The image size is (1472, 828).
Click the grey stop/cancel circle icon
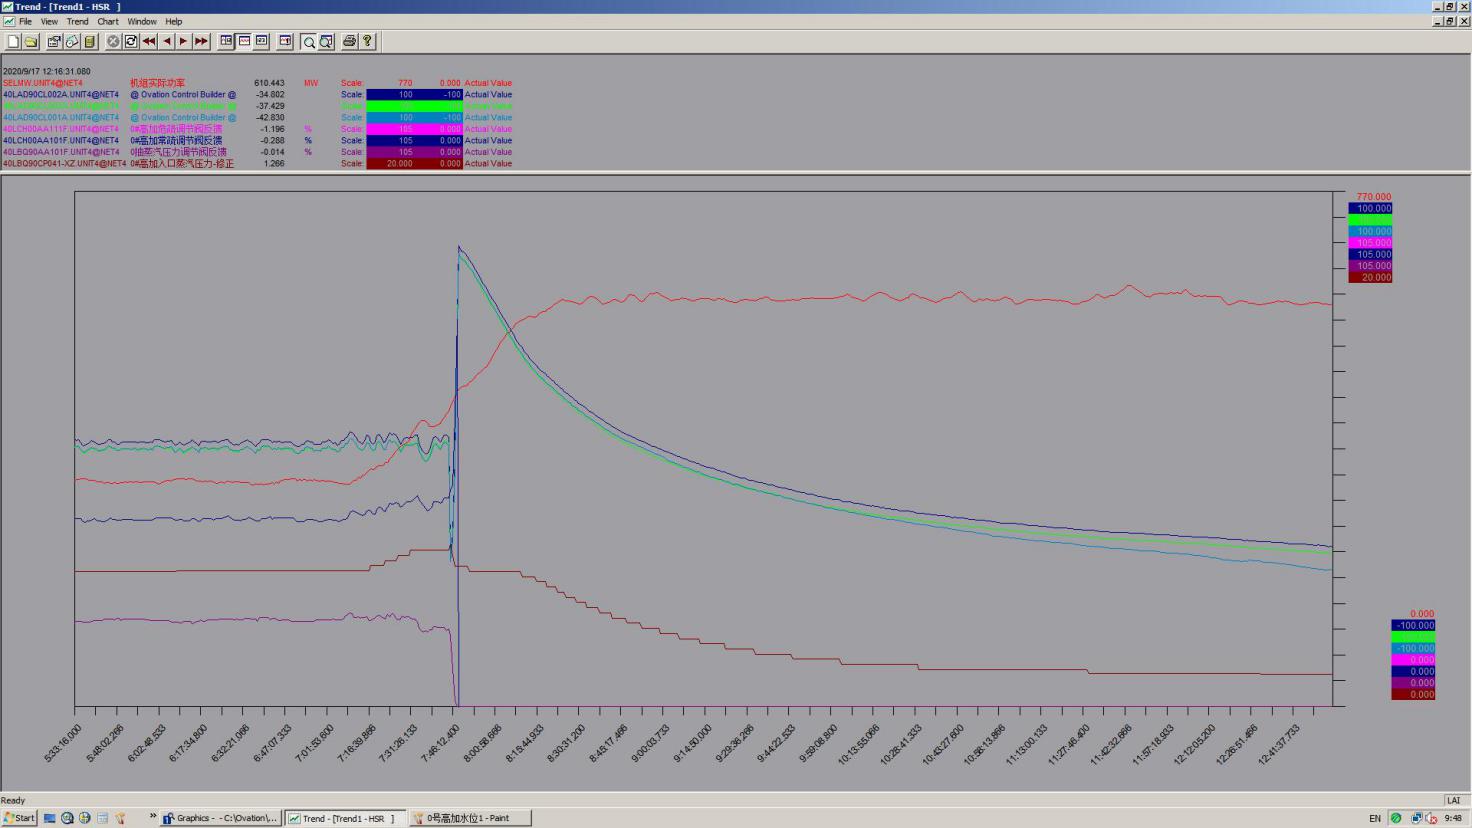(x=113, y=41)
